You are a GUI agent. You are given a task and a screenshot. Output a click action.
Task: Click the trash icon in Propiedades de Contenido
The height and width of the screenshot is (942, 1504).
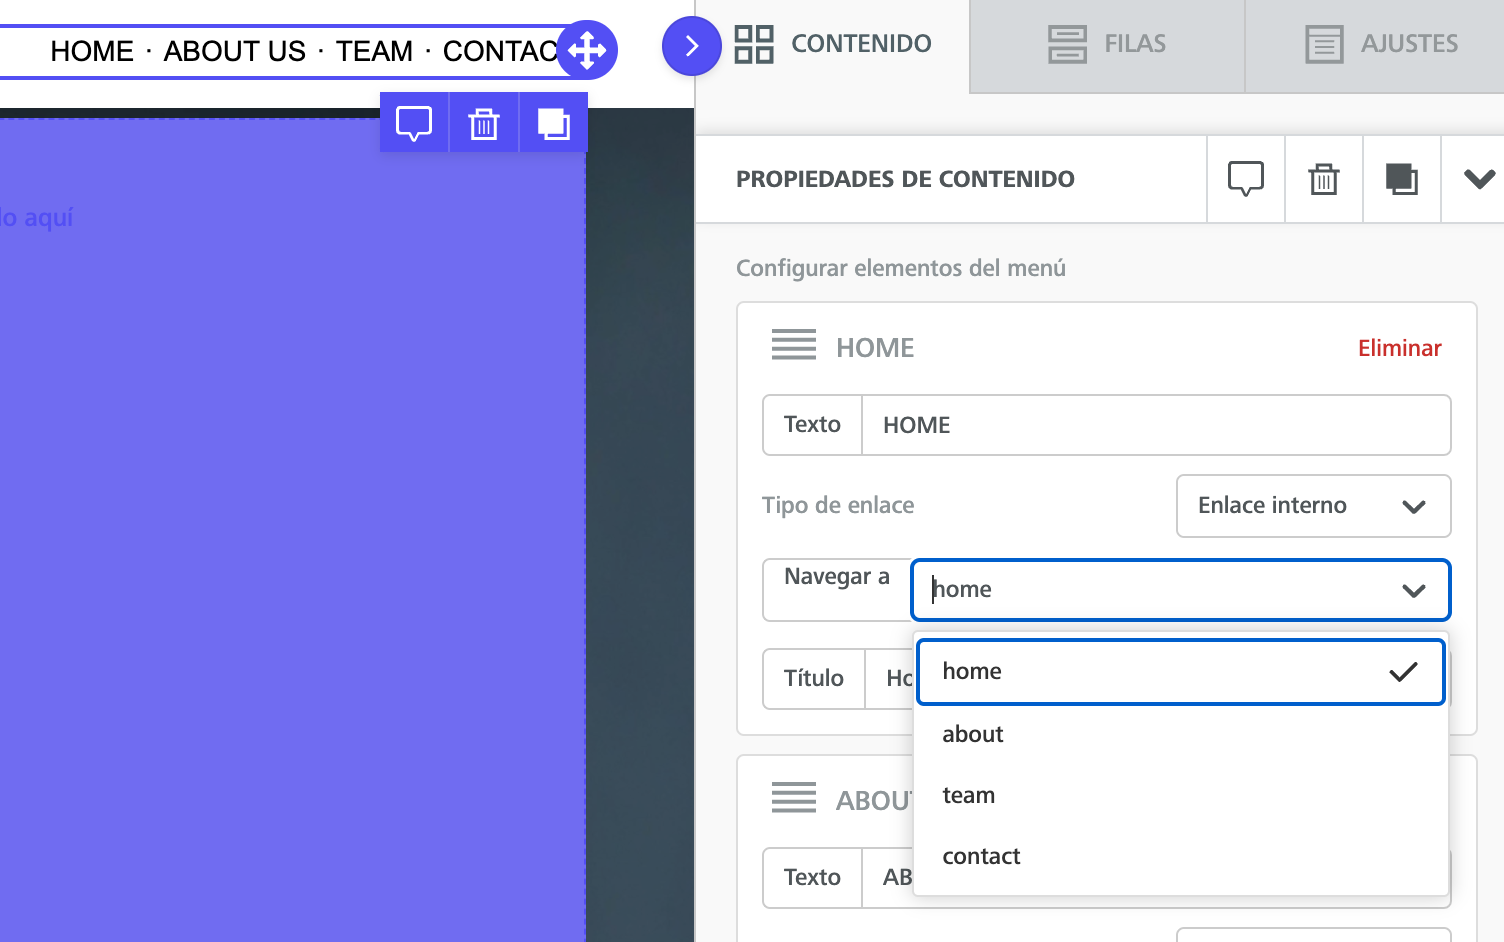pos(1324,179)
